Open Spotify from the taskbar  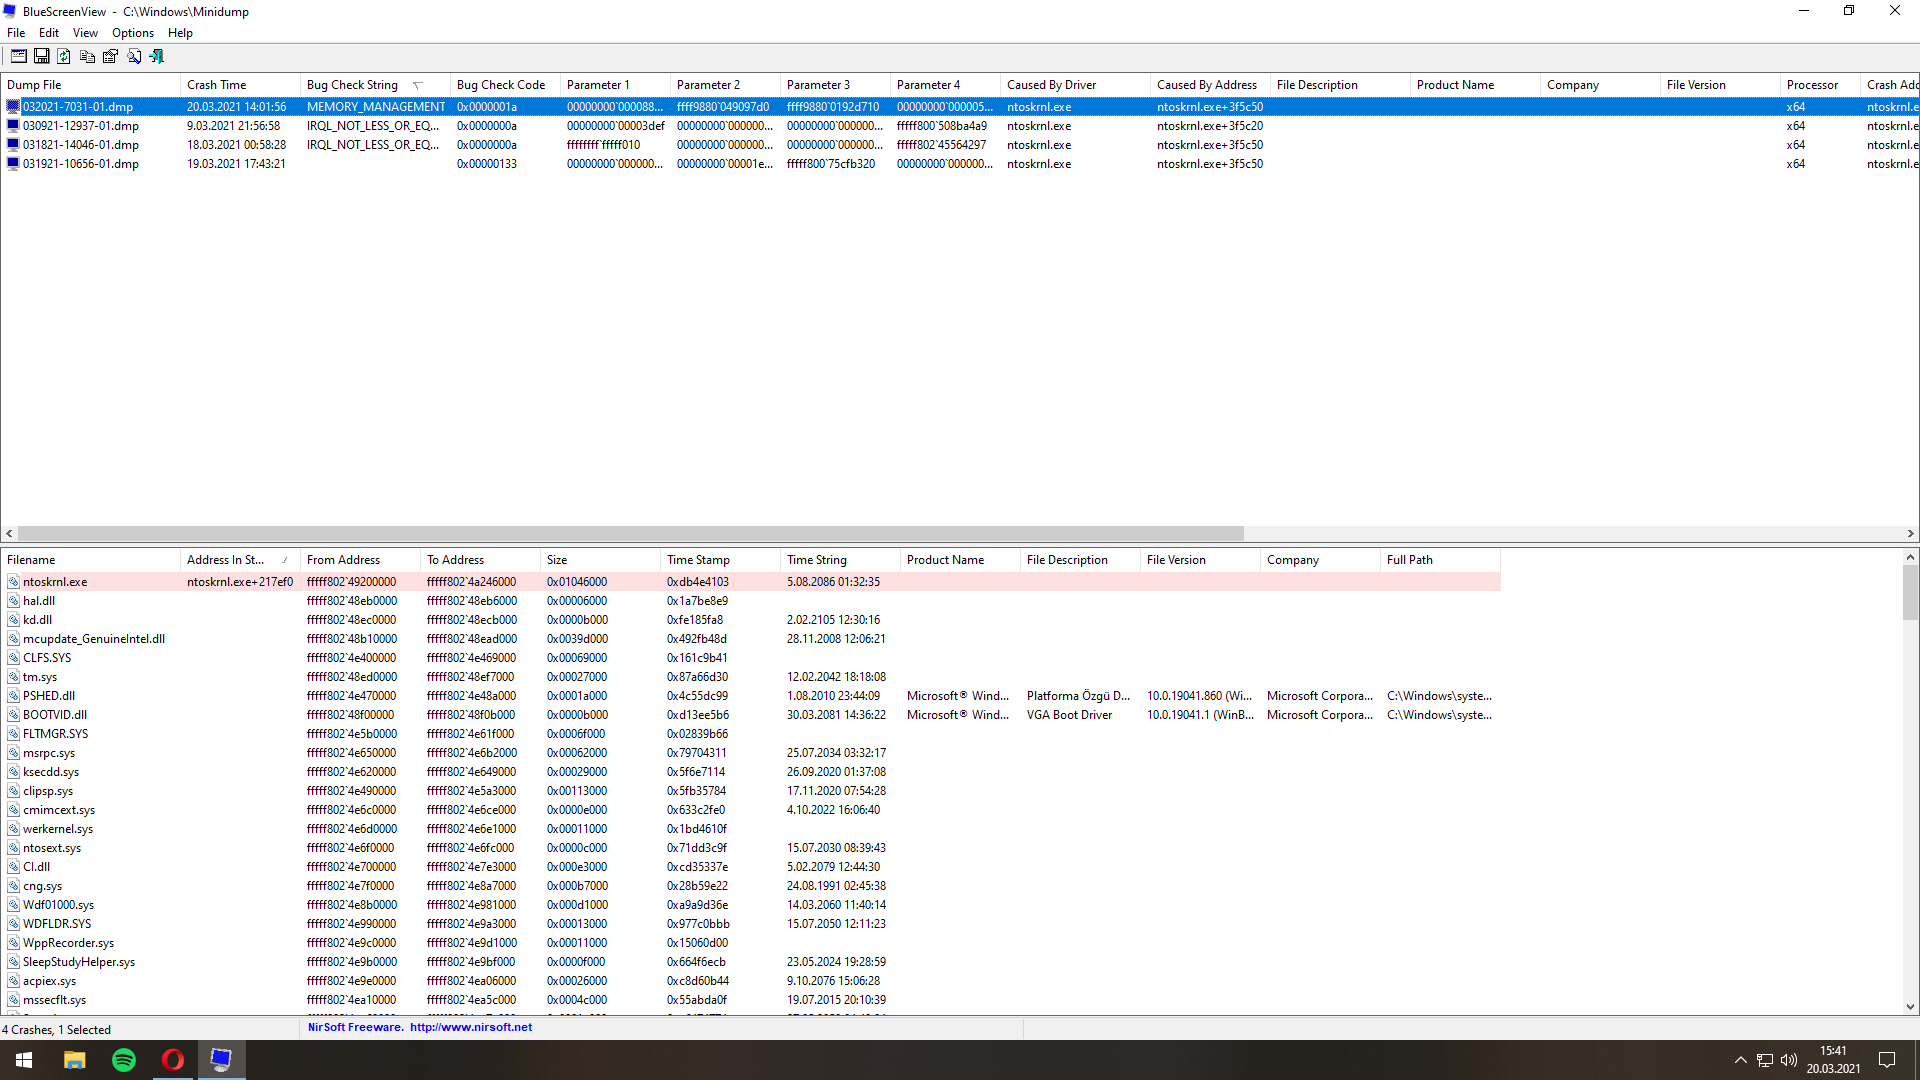pyautogui.click(x=124, y=1060)
